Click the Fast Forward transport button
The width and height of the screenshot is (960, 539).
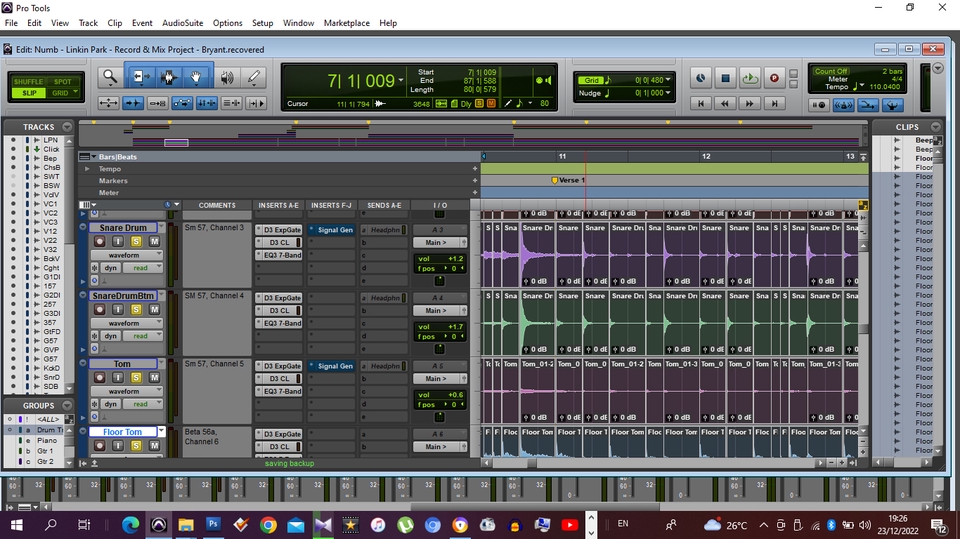750,104
